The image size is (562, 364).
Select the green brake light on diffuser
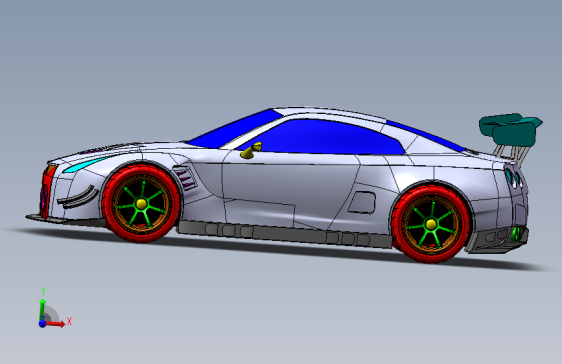click(x=515, y=234)
